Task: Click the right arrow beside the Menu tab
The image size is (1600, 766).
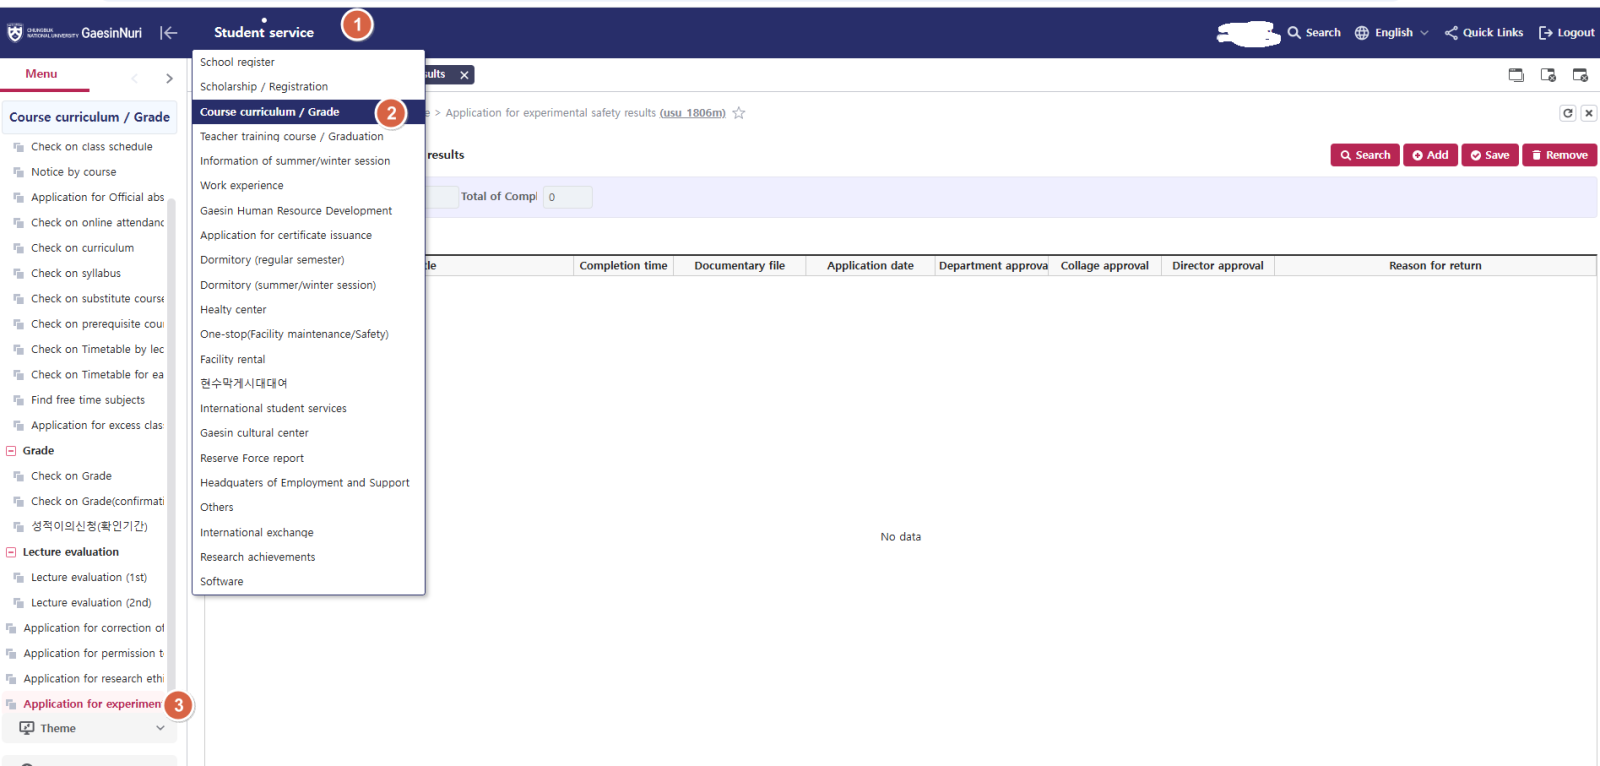Action: pos(169,78)
